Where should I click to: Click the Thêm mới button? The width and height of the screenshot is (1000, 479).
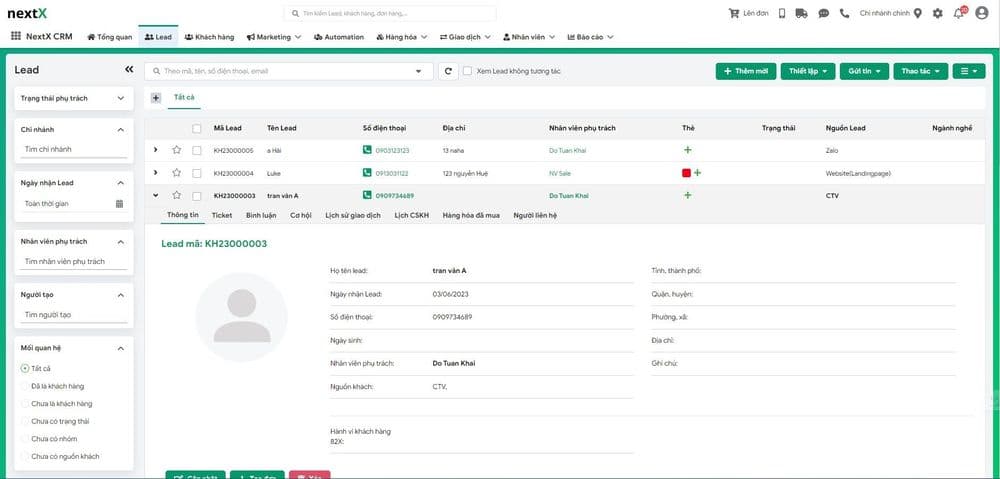745,71
